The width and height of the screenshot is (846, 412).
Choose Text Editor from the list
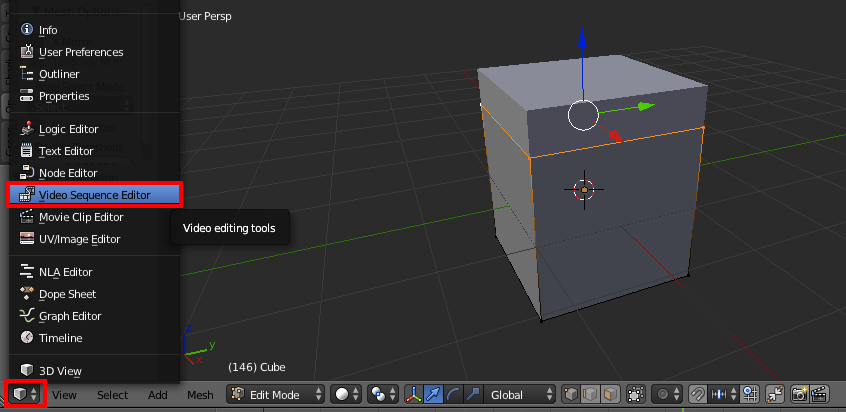tap(94, 152)
